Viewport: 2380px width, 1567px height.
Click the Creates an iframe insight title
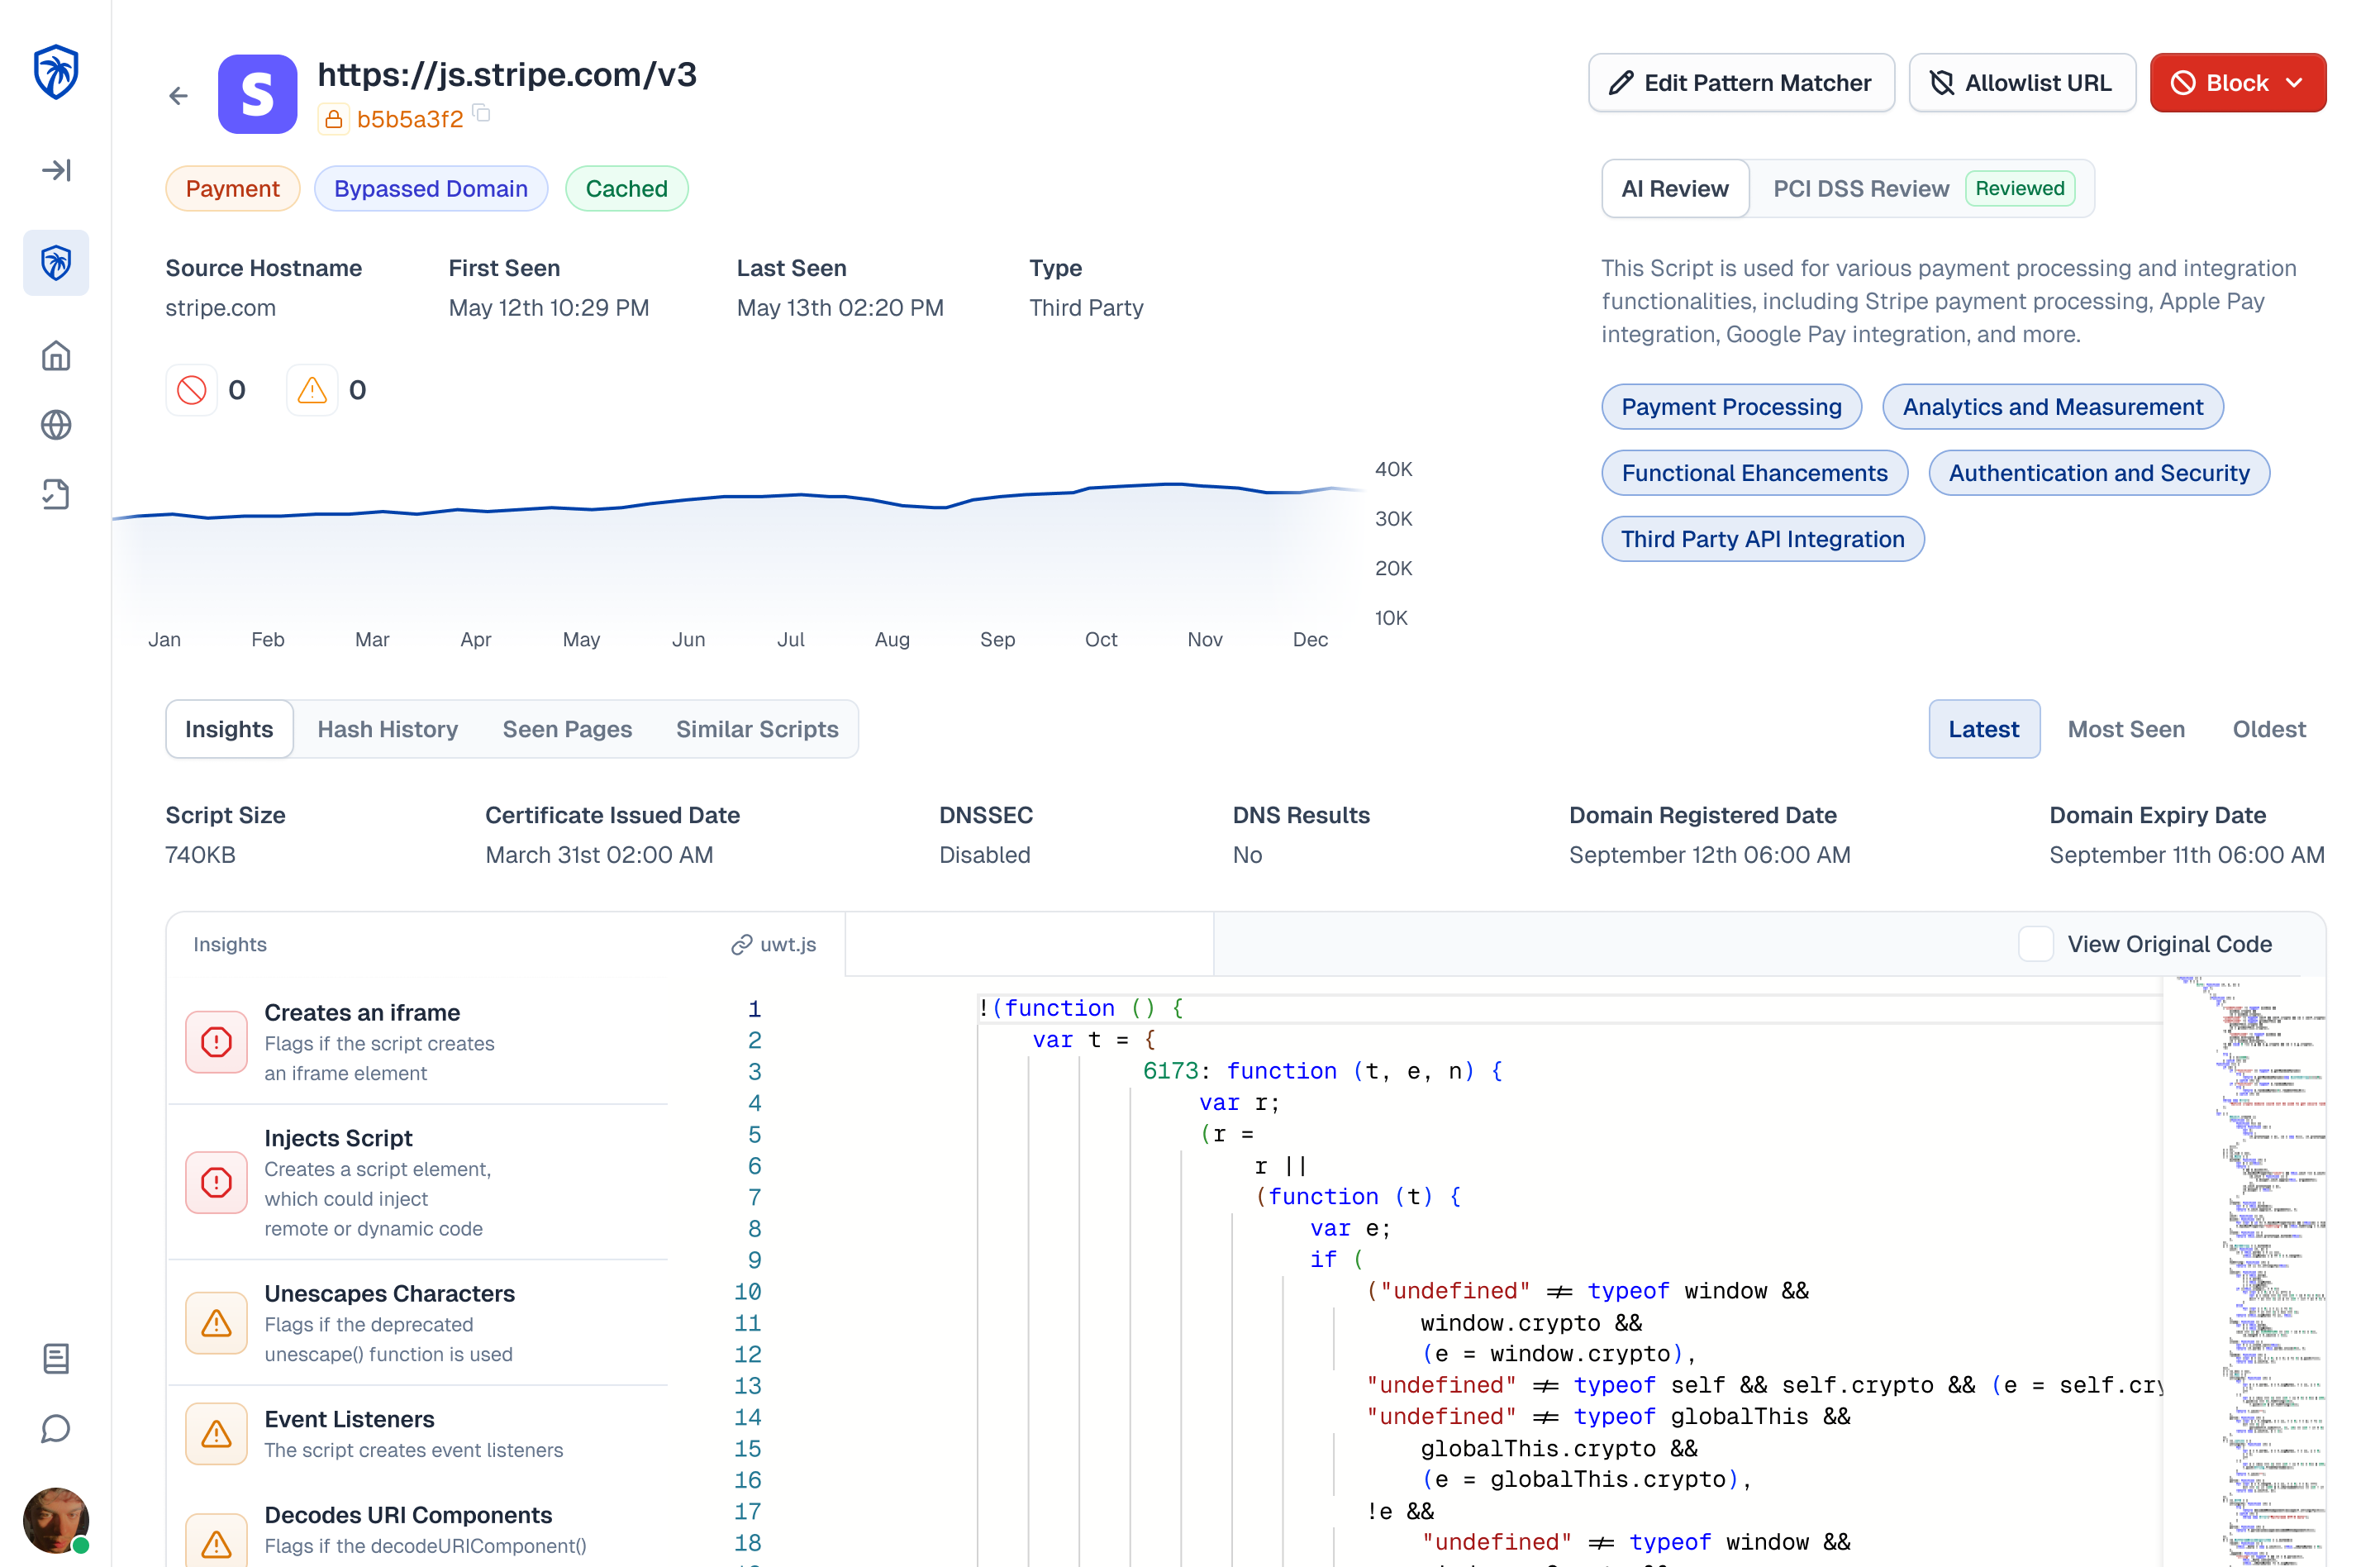coord(362,1012)
